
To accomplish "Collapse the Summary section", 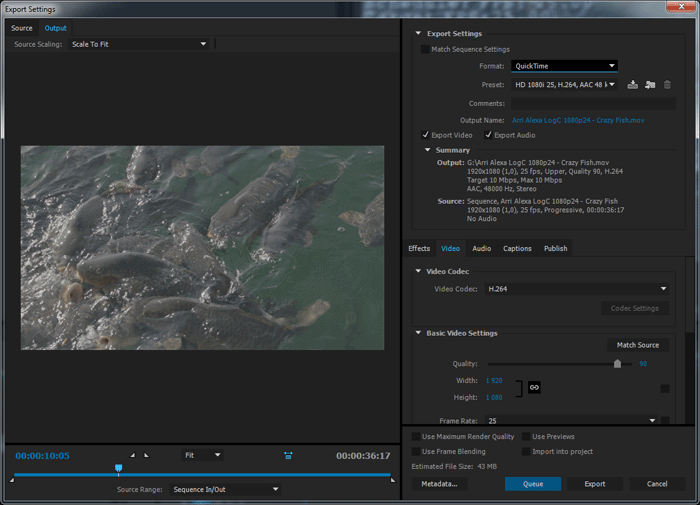I will click(x=427, y=150).
